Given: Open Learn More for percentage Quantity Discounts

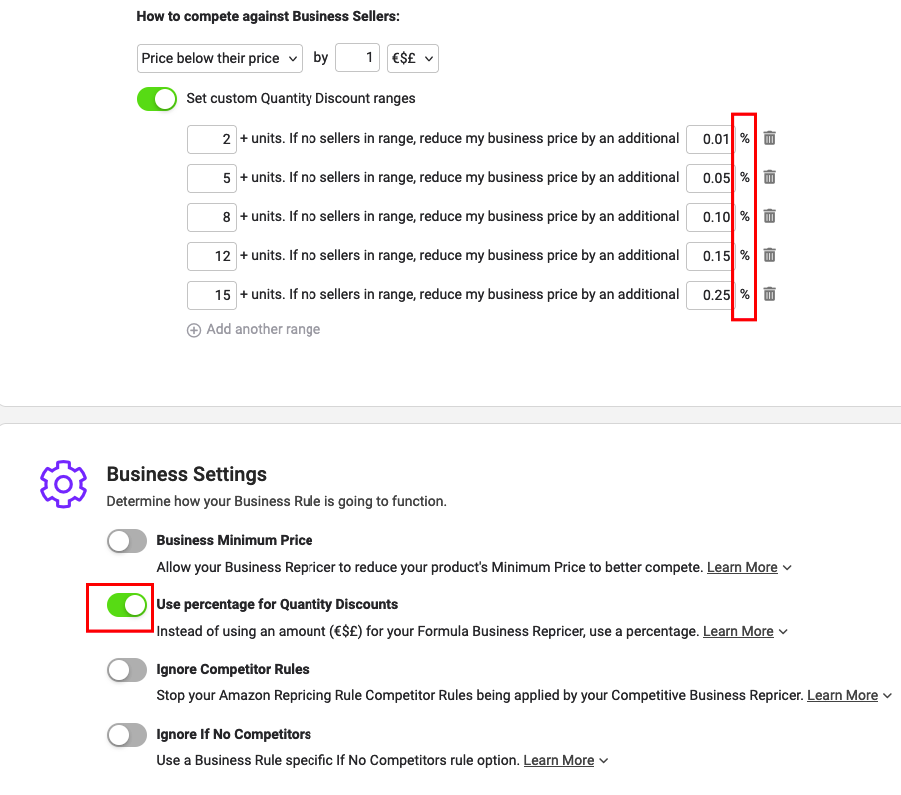Looking at the screenshot, I should point(738,631).
